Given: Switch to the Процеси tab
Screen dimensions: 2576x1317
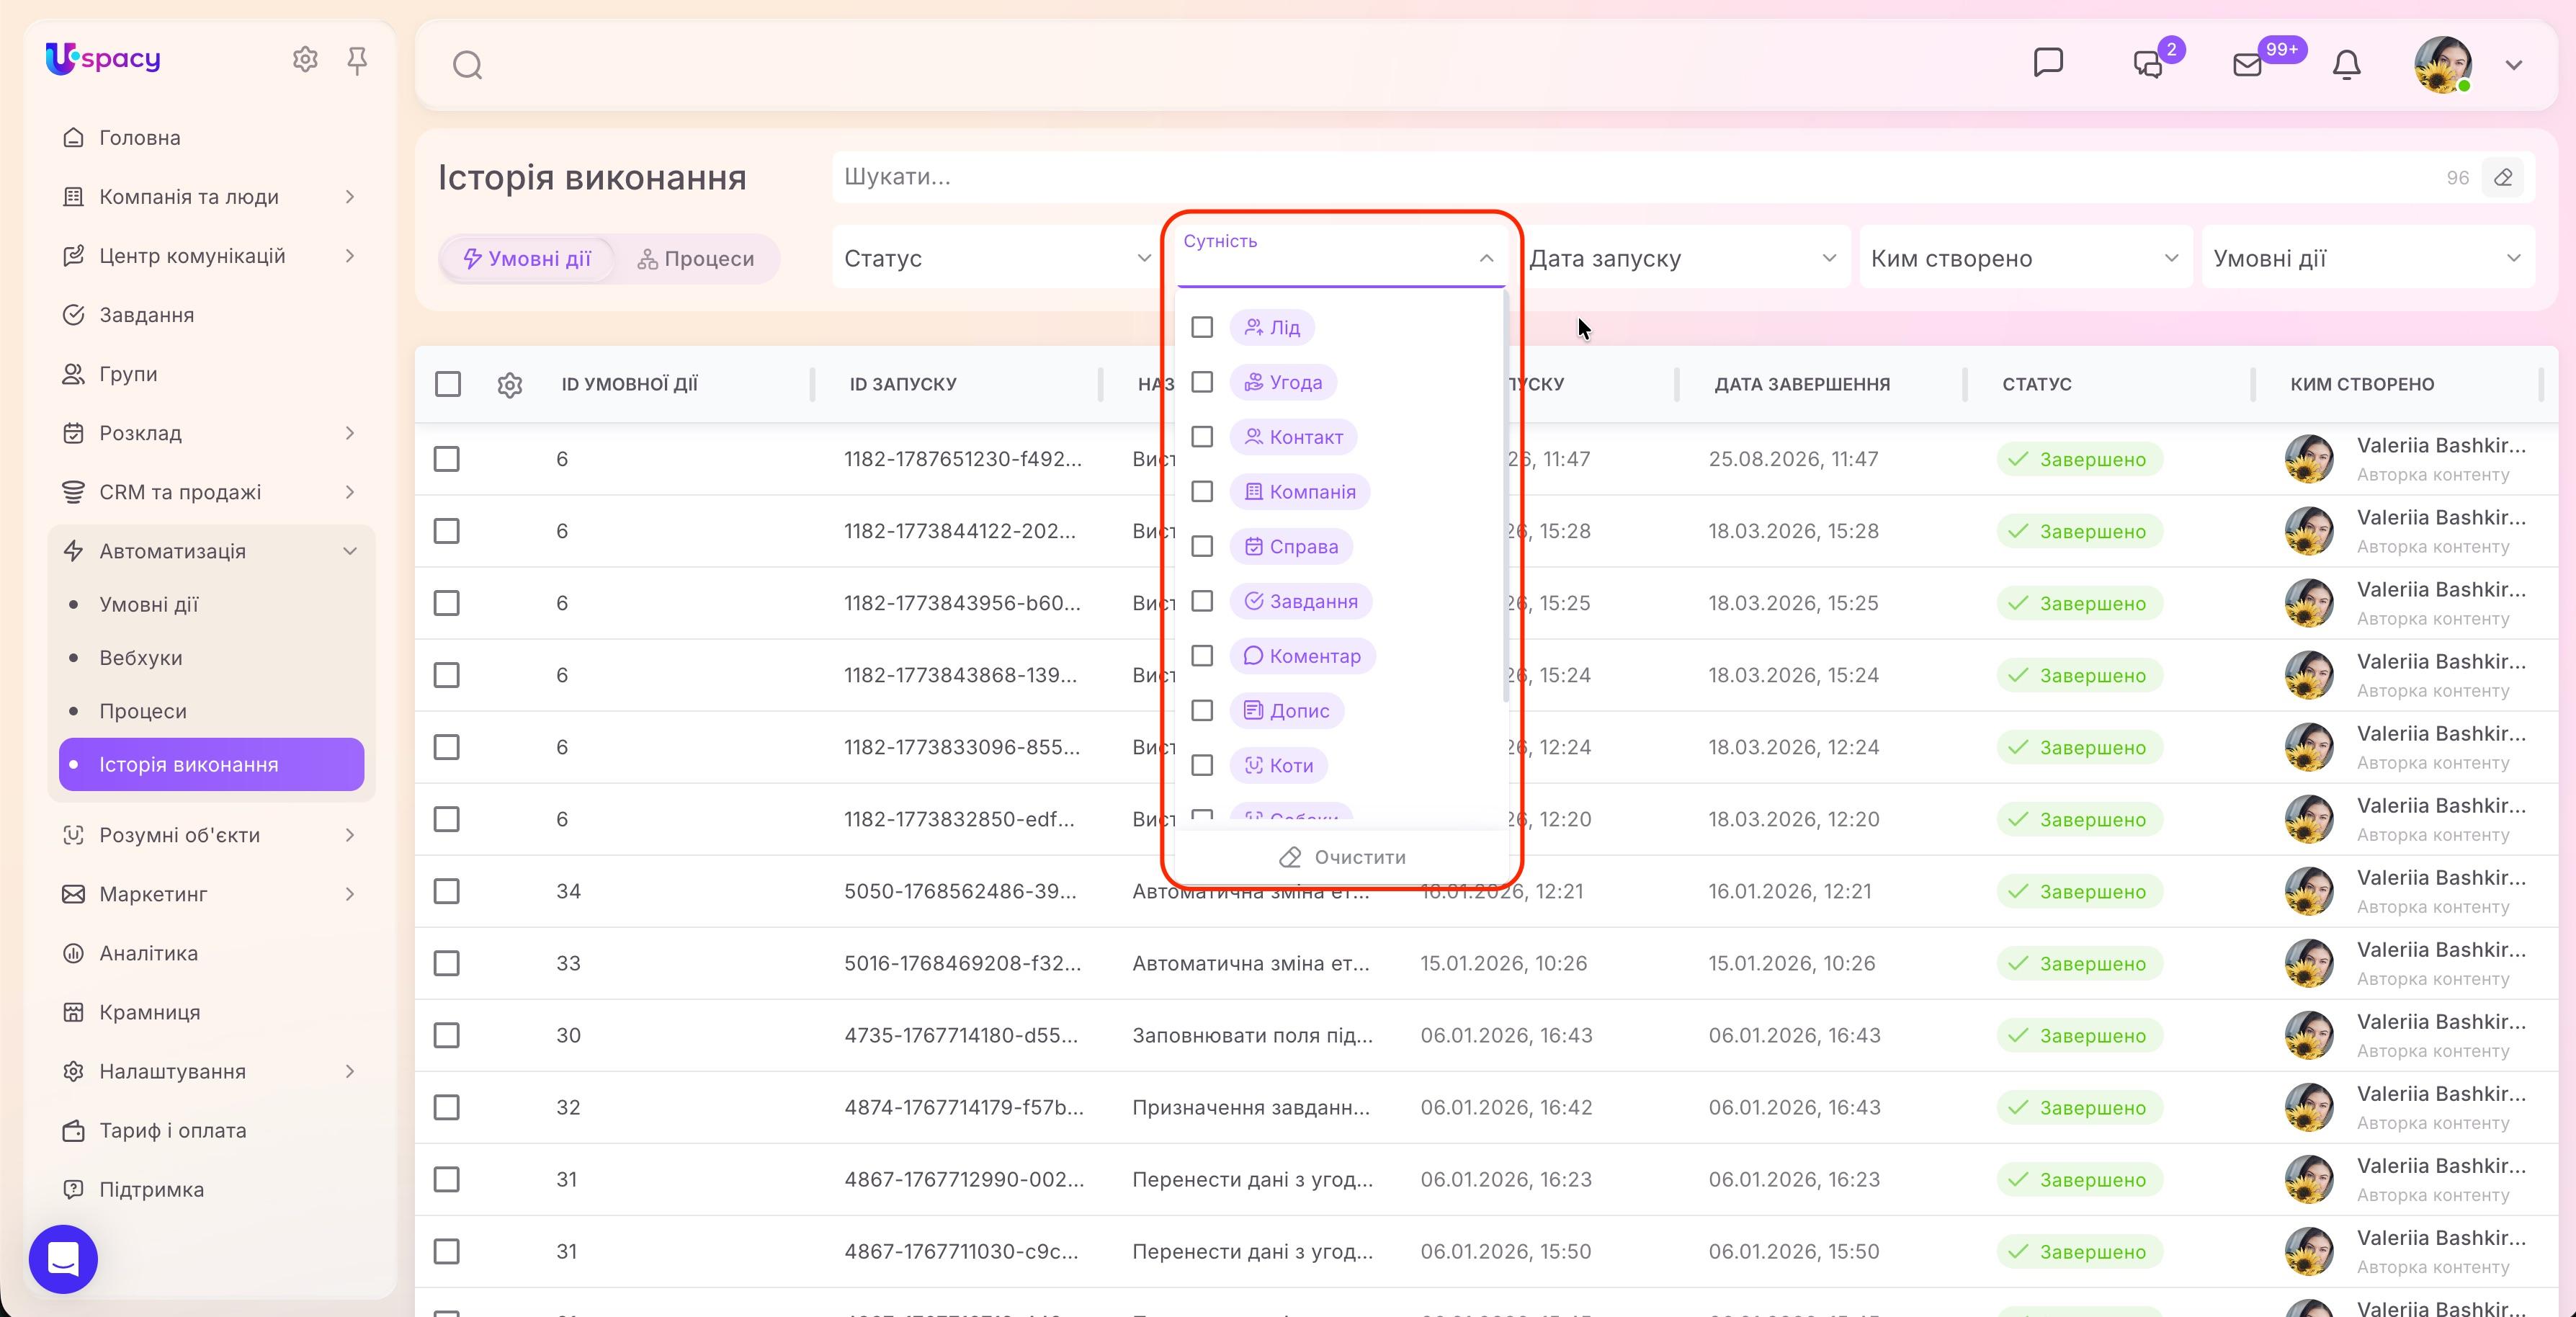Looking at the screenshot, I should [x=696, y=259].
